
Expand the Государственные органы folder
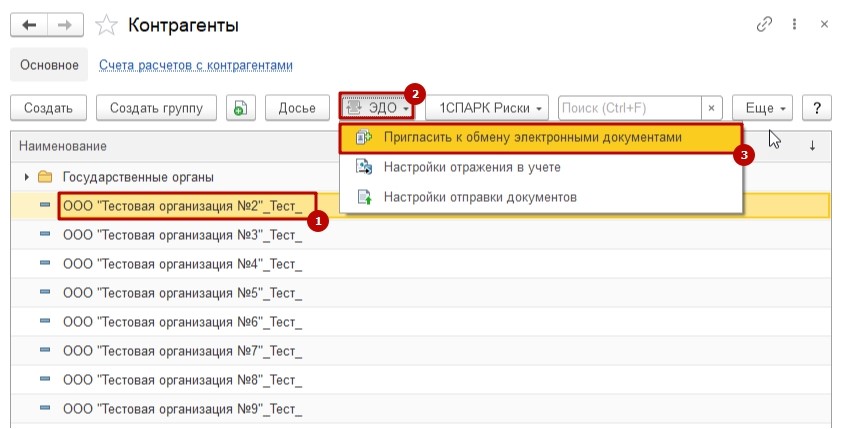[x=26, y=177]
